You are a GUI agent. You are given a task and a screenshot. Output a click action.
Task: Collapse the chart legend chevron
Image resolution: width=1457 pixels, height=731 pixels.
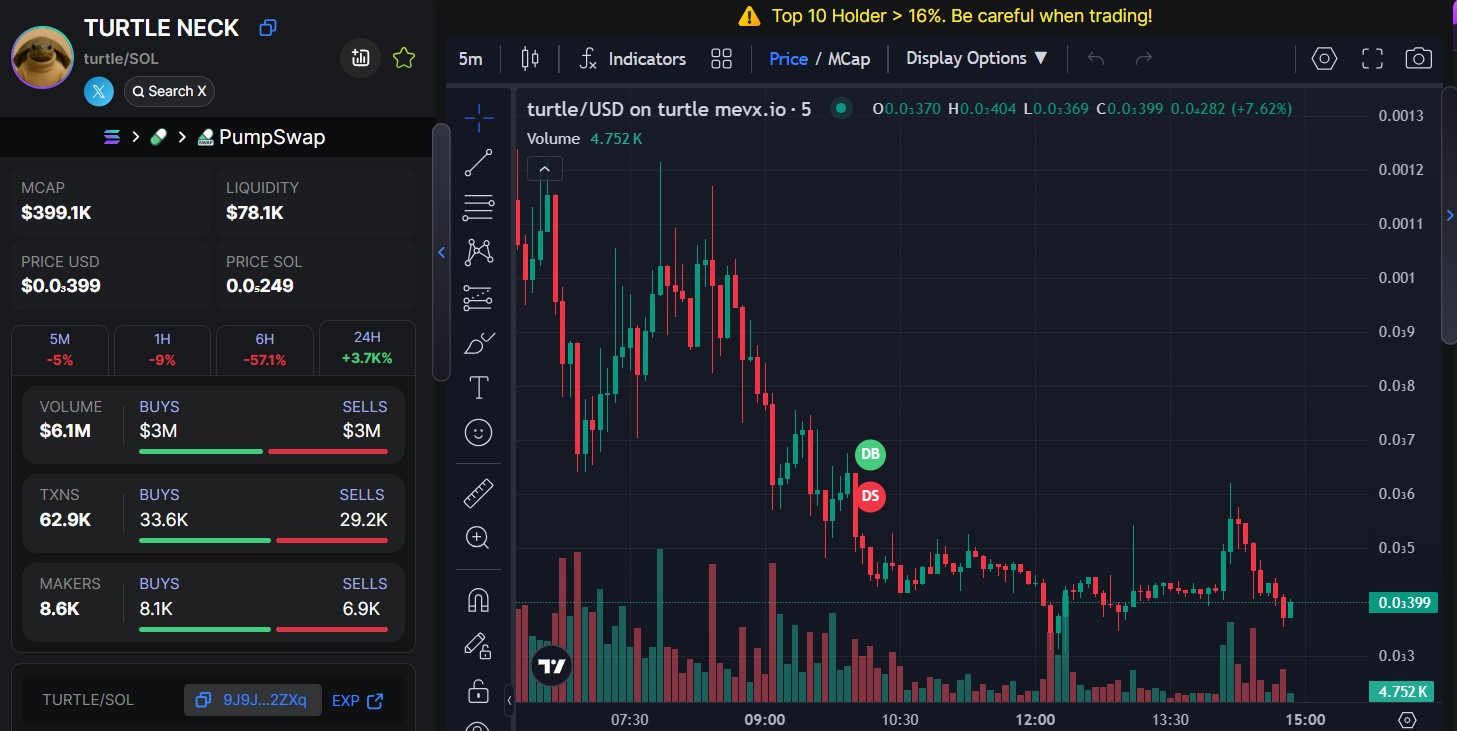tap(545, 169)
